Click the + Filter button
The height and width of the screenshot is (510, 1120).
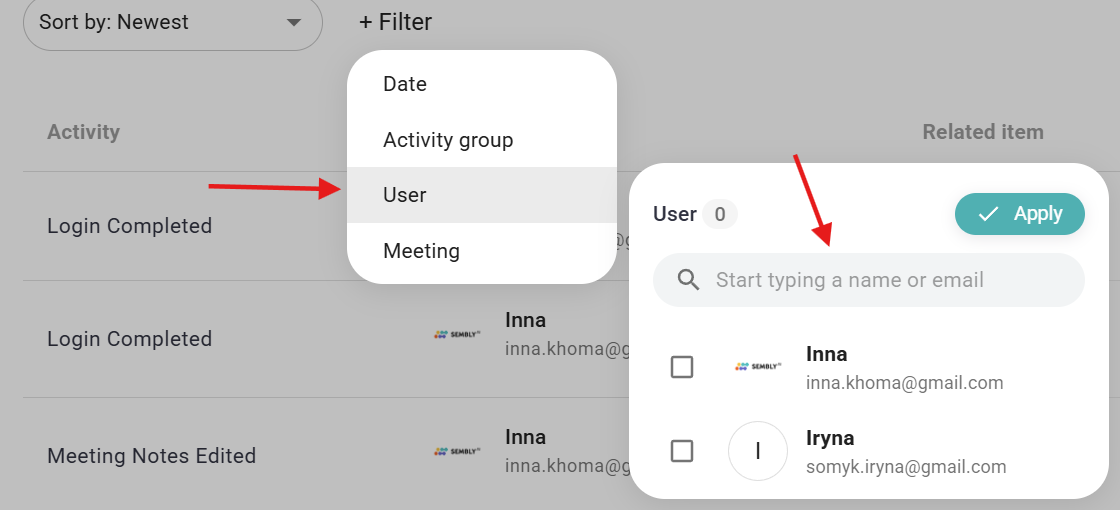coord(396,22)
